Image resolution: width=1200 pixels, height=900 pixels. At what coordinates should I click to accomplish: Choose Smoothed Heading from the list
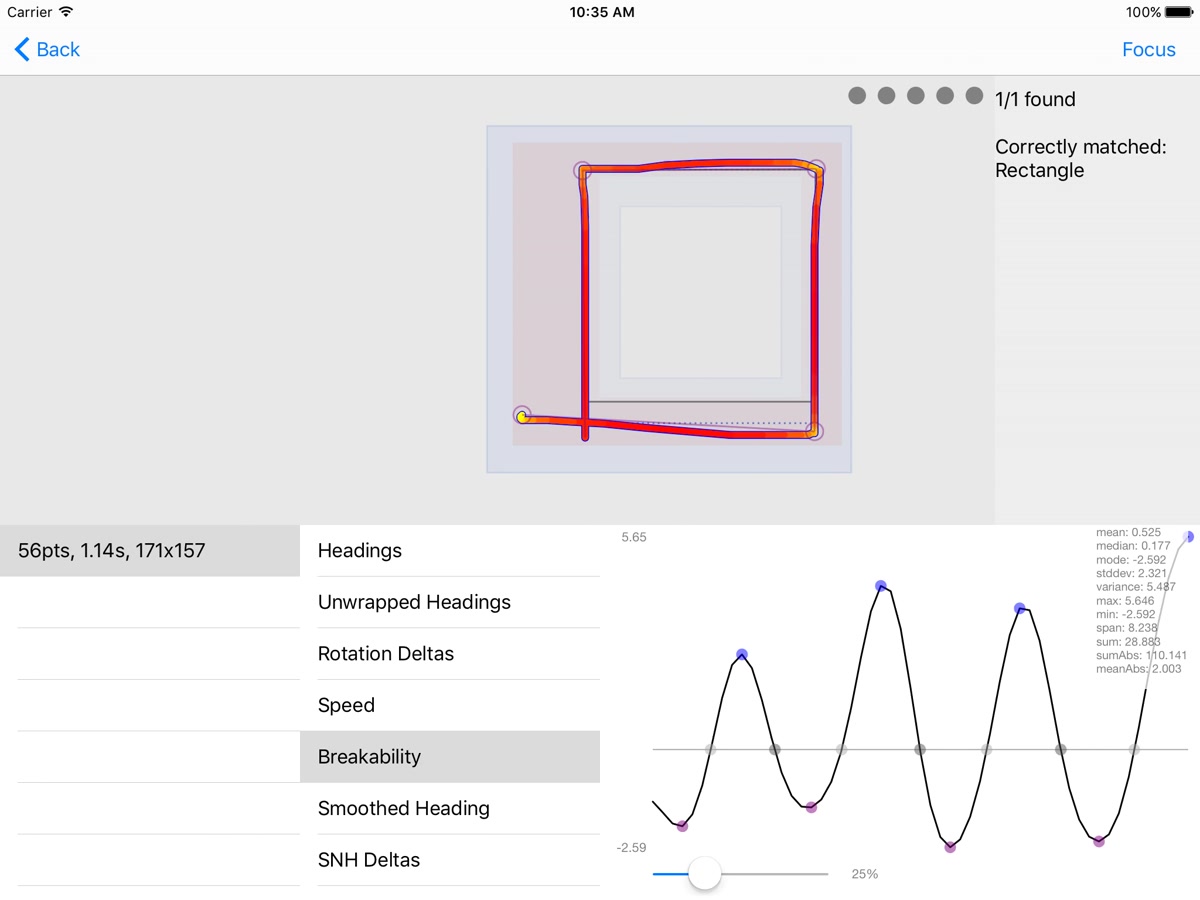pos(450,808)
